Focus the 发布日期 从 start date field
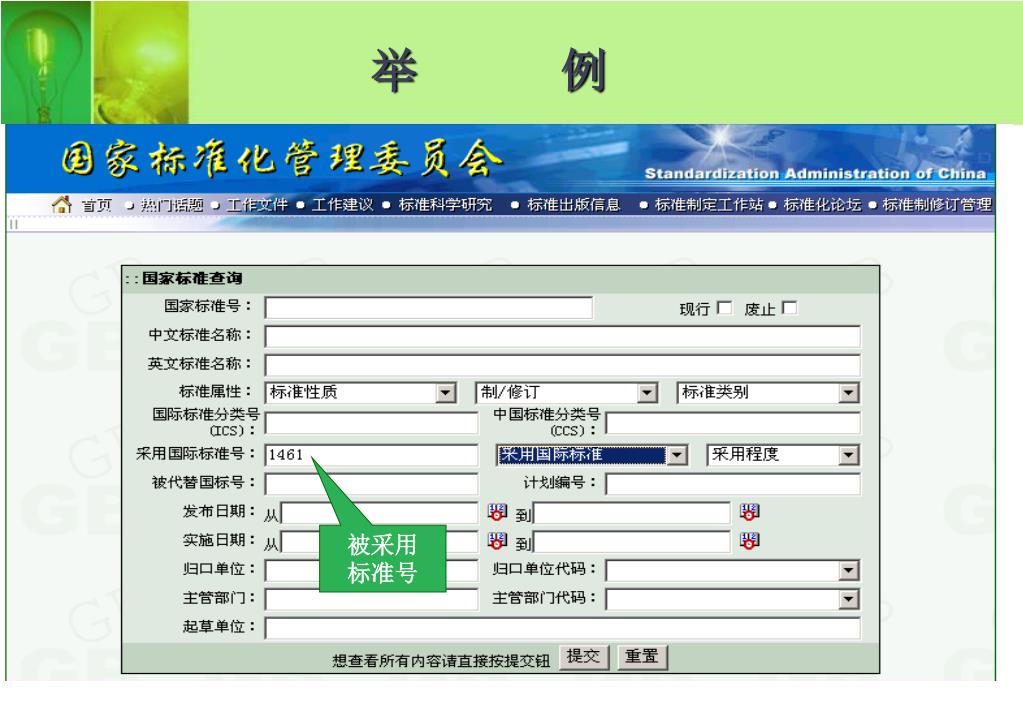 click(379, 513)
